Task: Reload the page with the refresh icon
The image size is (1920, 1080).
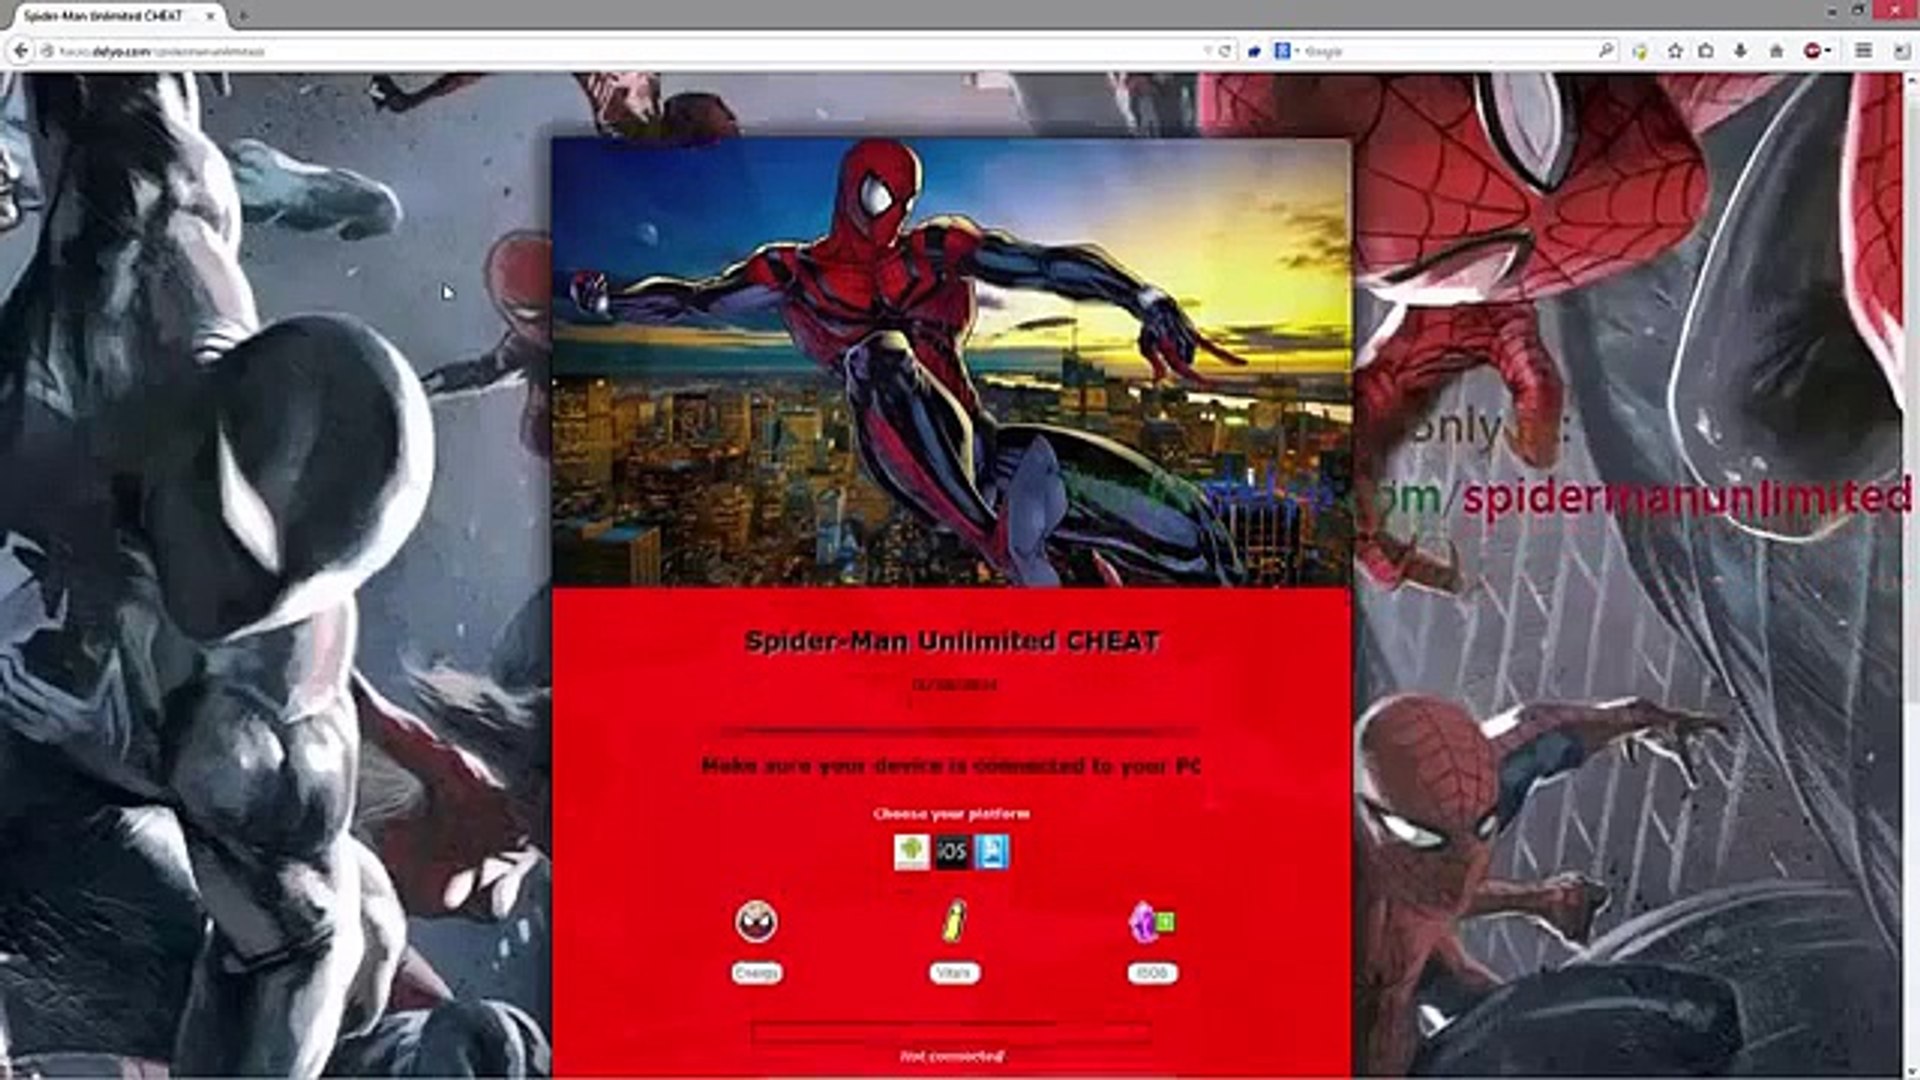Action: coord(1224,51)
